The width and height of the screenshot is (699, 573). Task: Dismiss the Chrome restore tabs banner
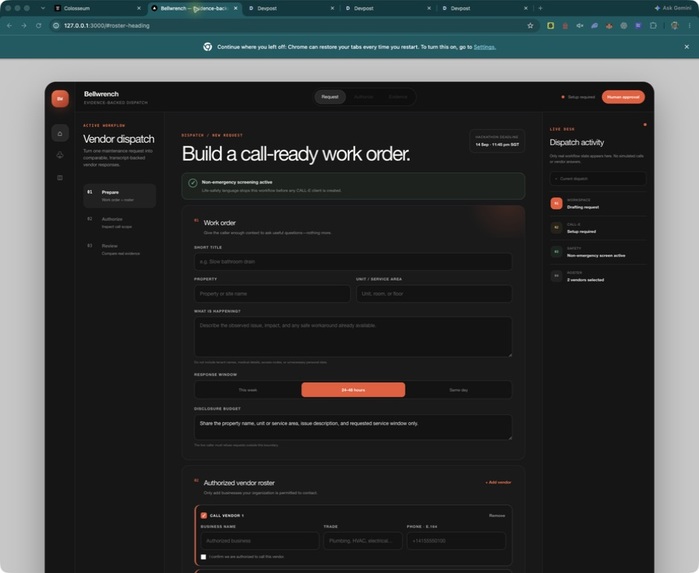click(687, 47)
